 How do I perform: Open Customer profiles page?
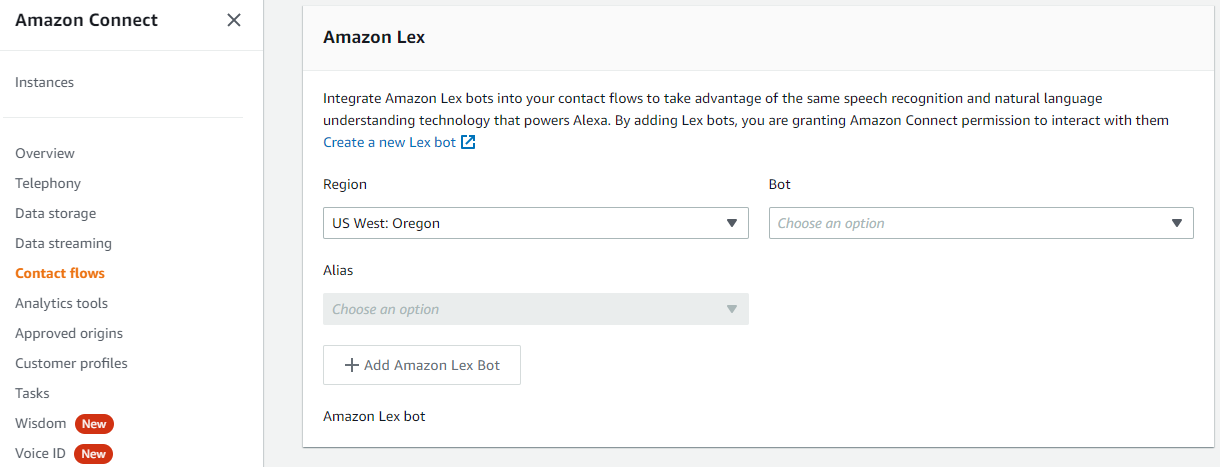(x=71, y=363)
